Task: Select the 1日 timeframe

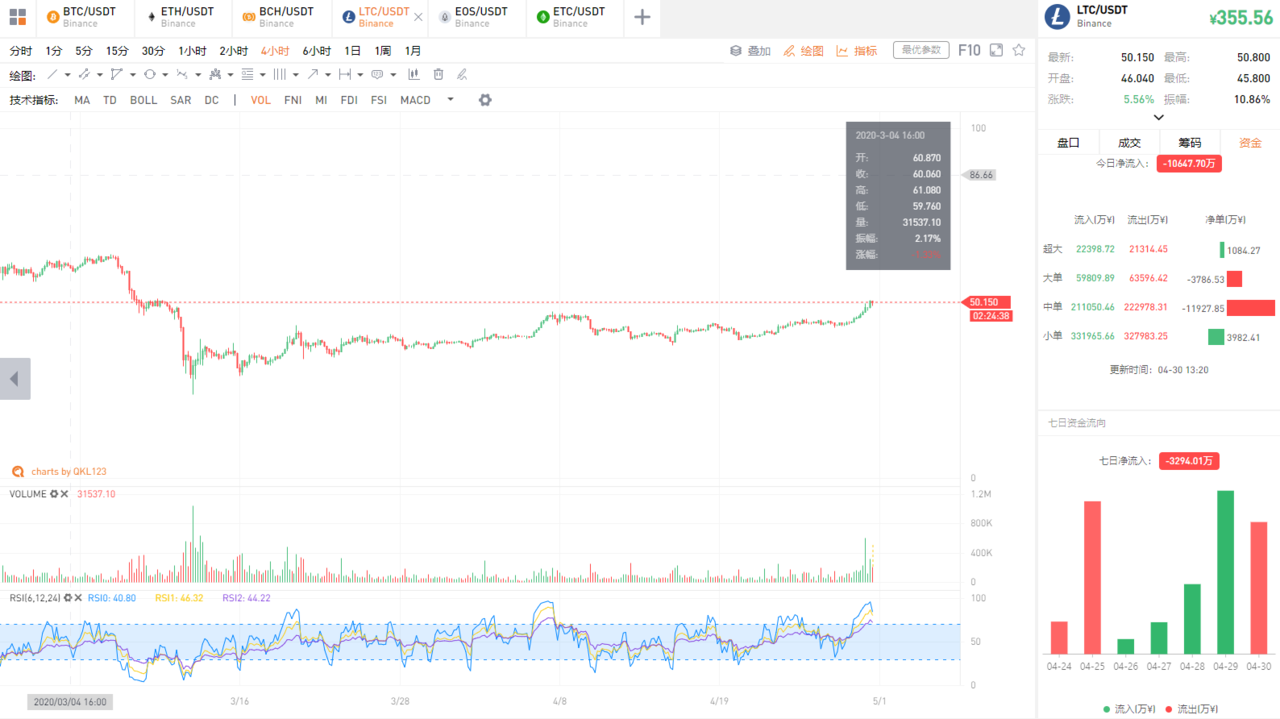Action: click(353, 51)
